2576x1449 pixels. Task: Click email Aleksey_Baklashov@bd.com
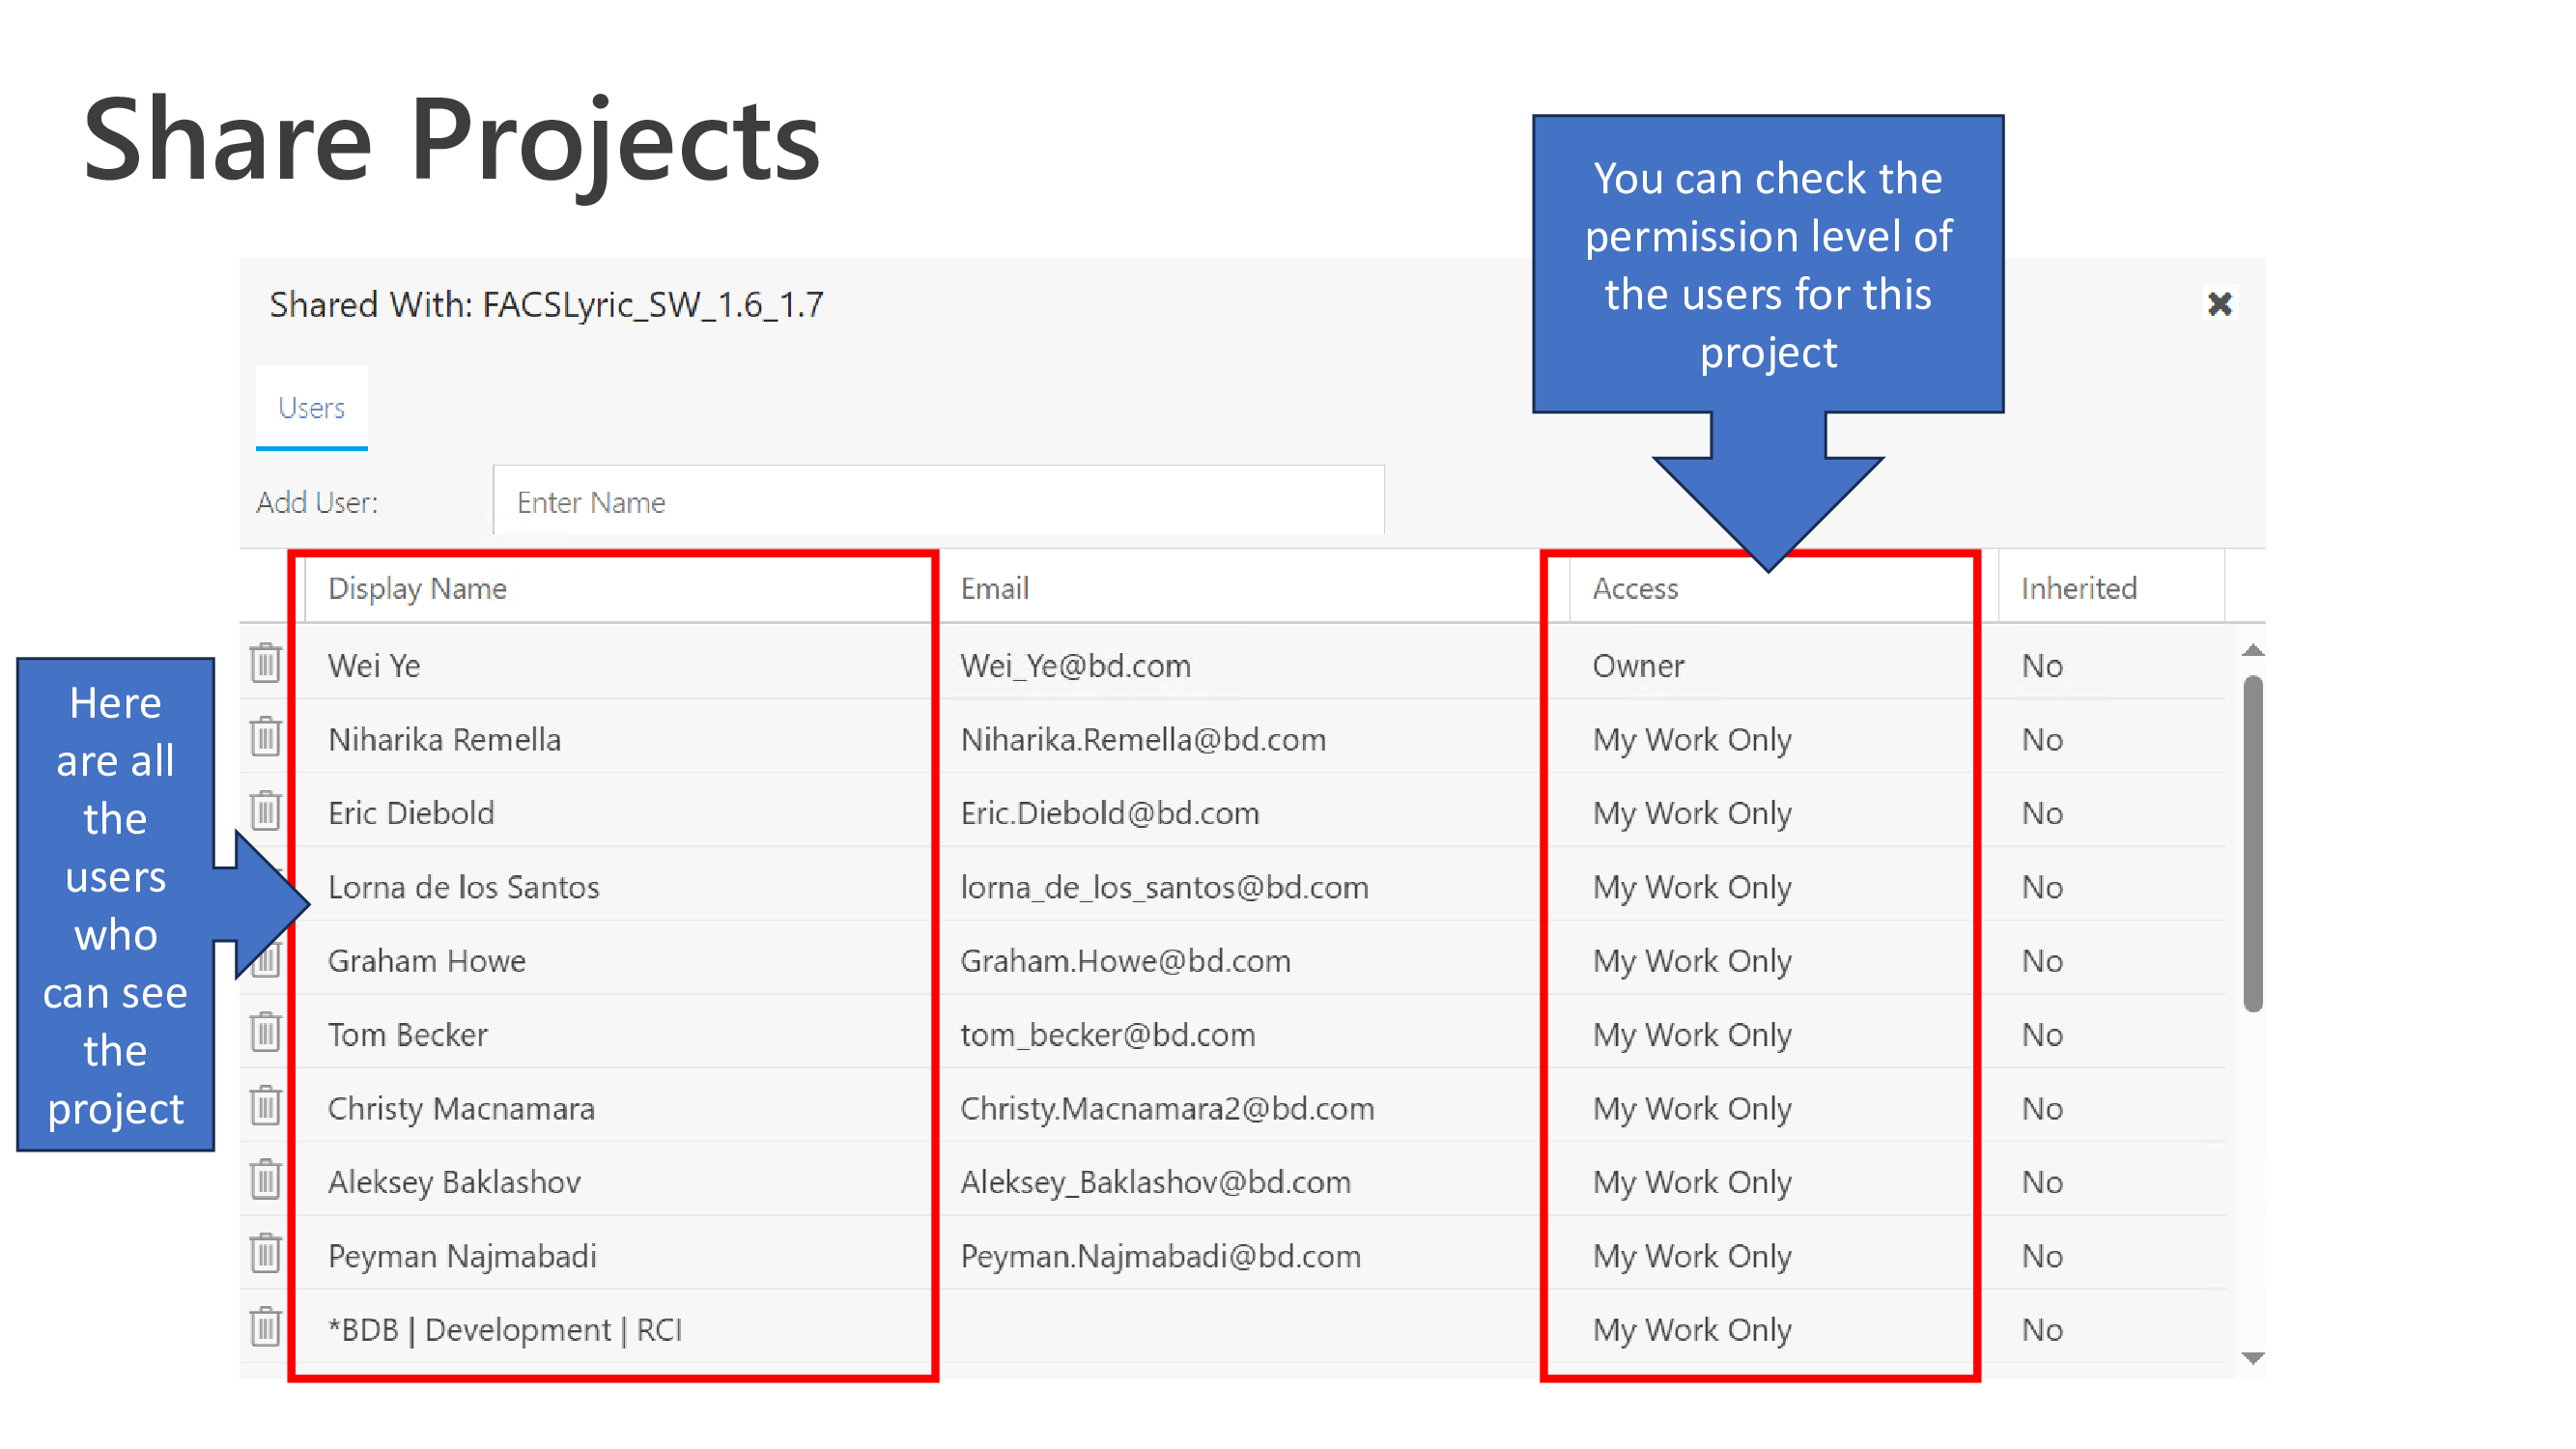click(1155, 1183)
